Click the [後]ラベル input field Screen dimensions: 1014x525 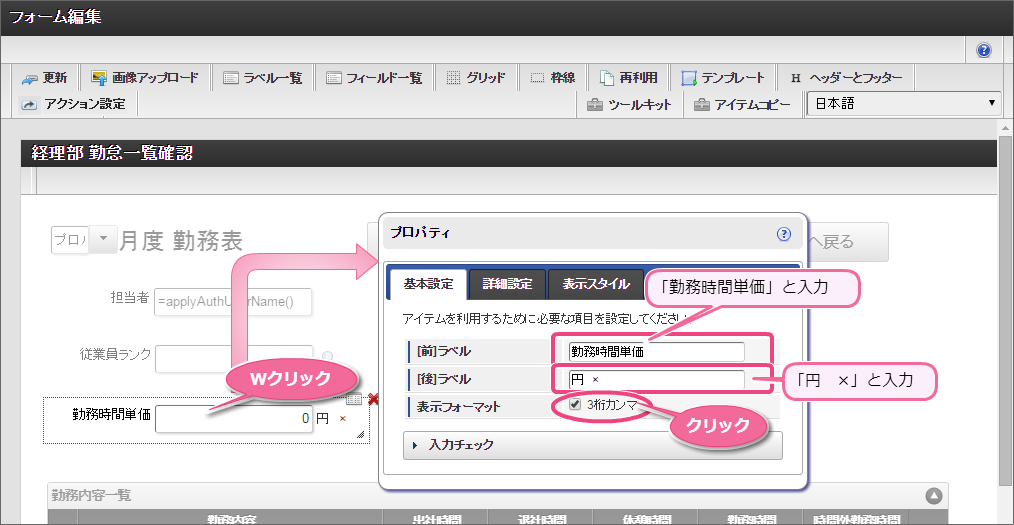656,379
